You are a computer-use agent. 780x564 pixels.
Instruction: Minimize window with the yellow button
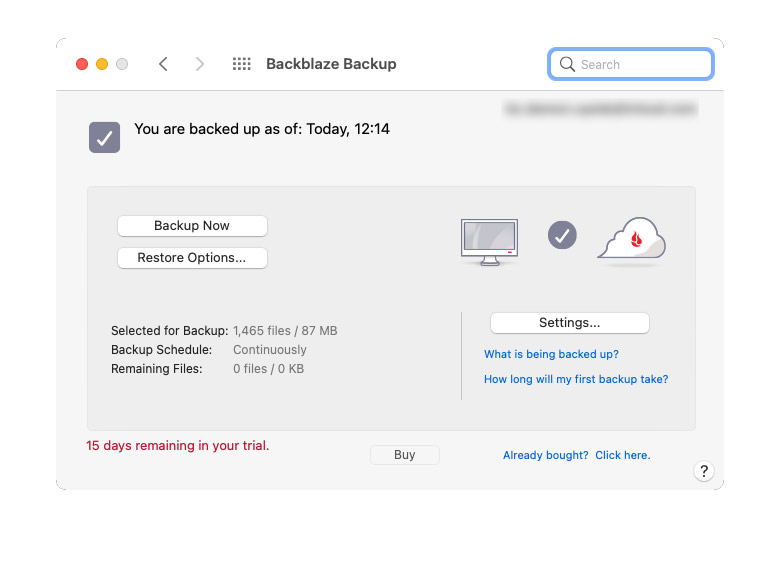pos(102,64)
